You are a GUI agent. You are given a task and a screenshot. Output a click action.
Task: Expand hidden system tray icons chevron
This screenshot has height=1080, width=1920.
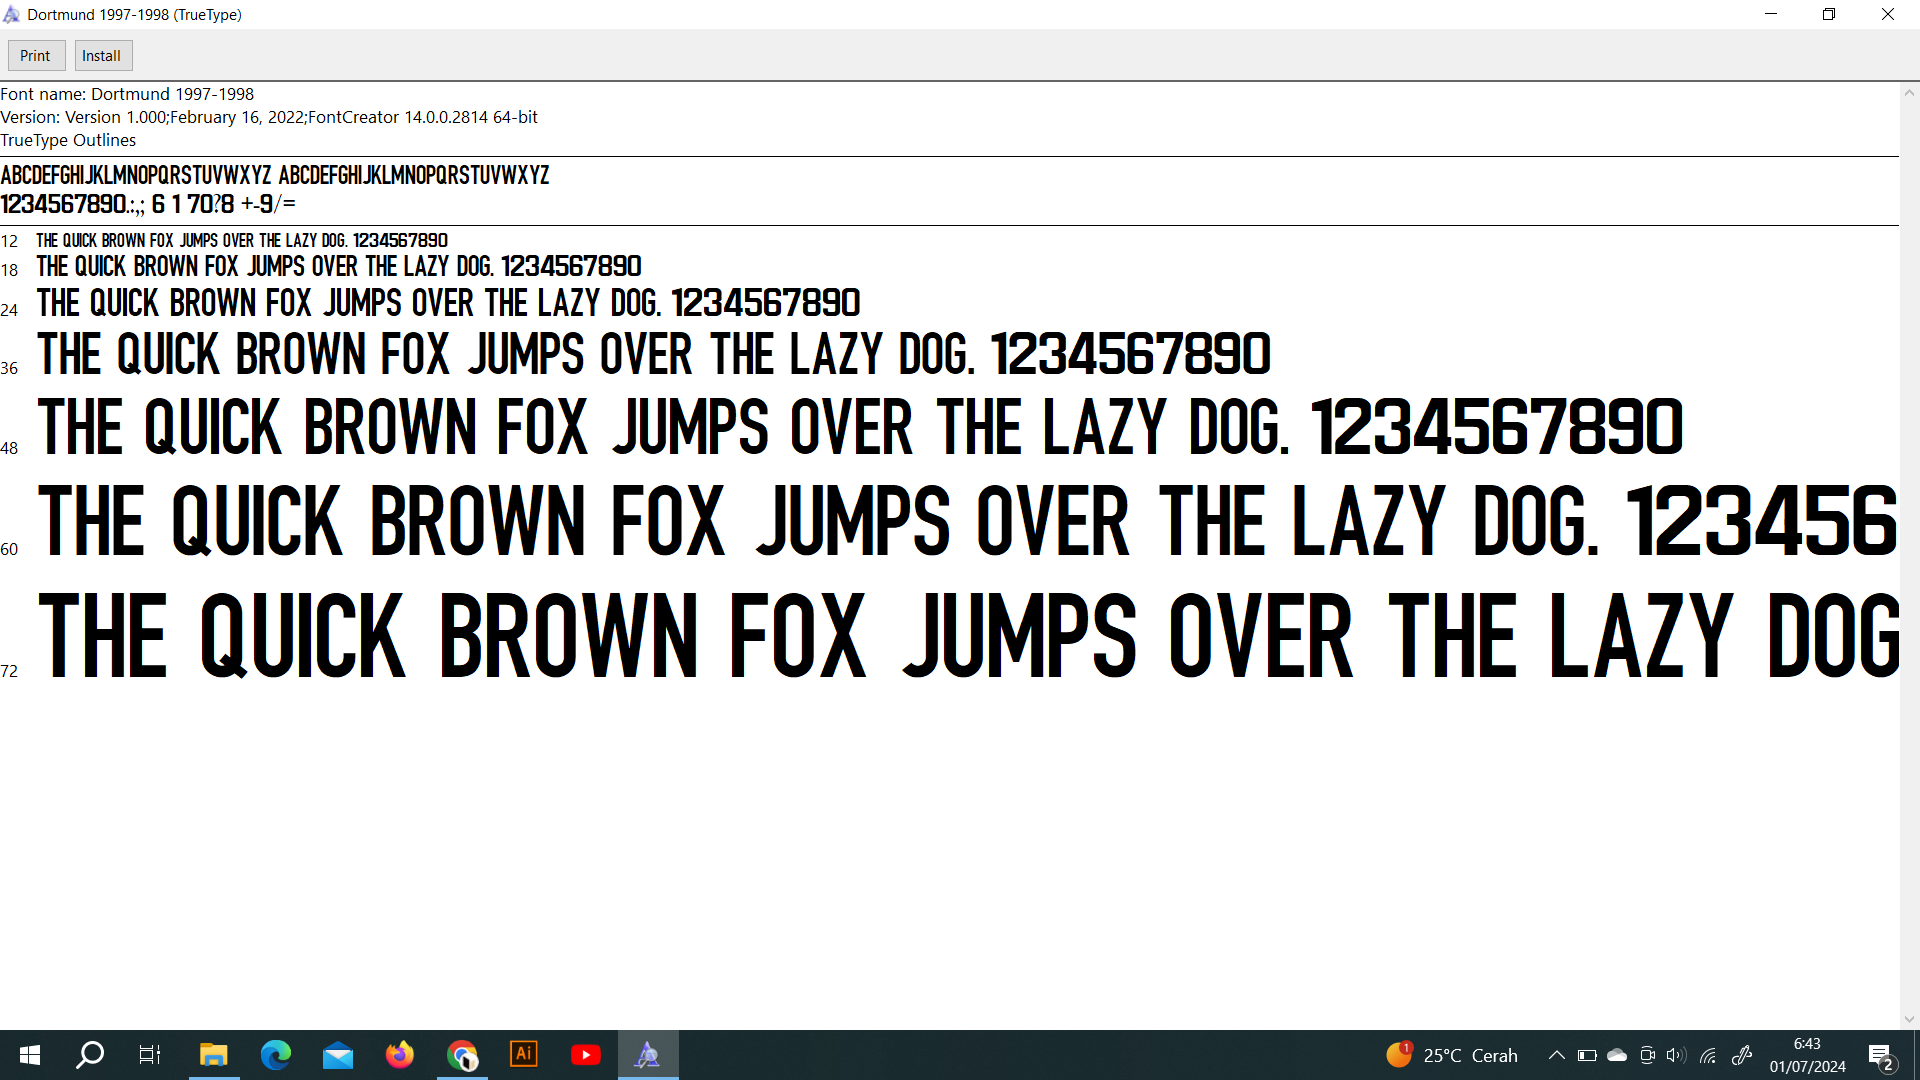coord(1557,1055)
